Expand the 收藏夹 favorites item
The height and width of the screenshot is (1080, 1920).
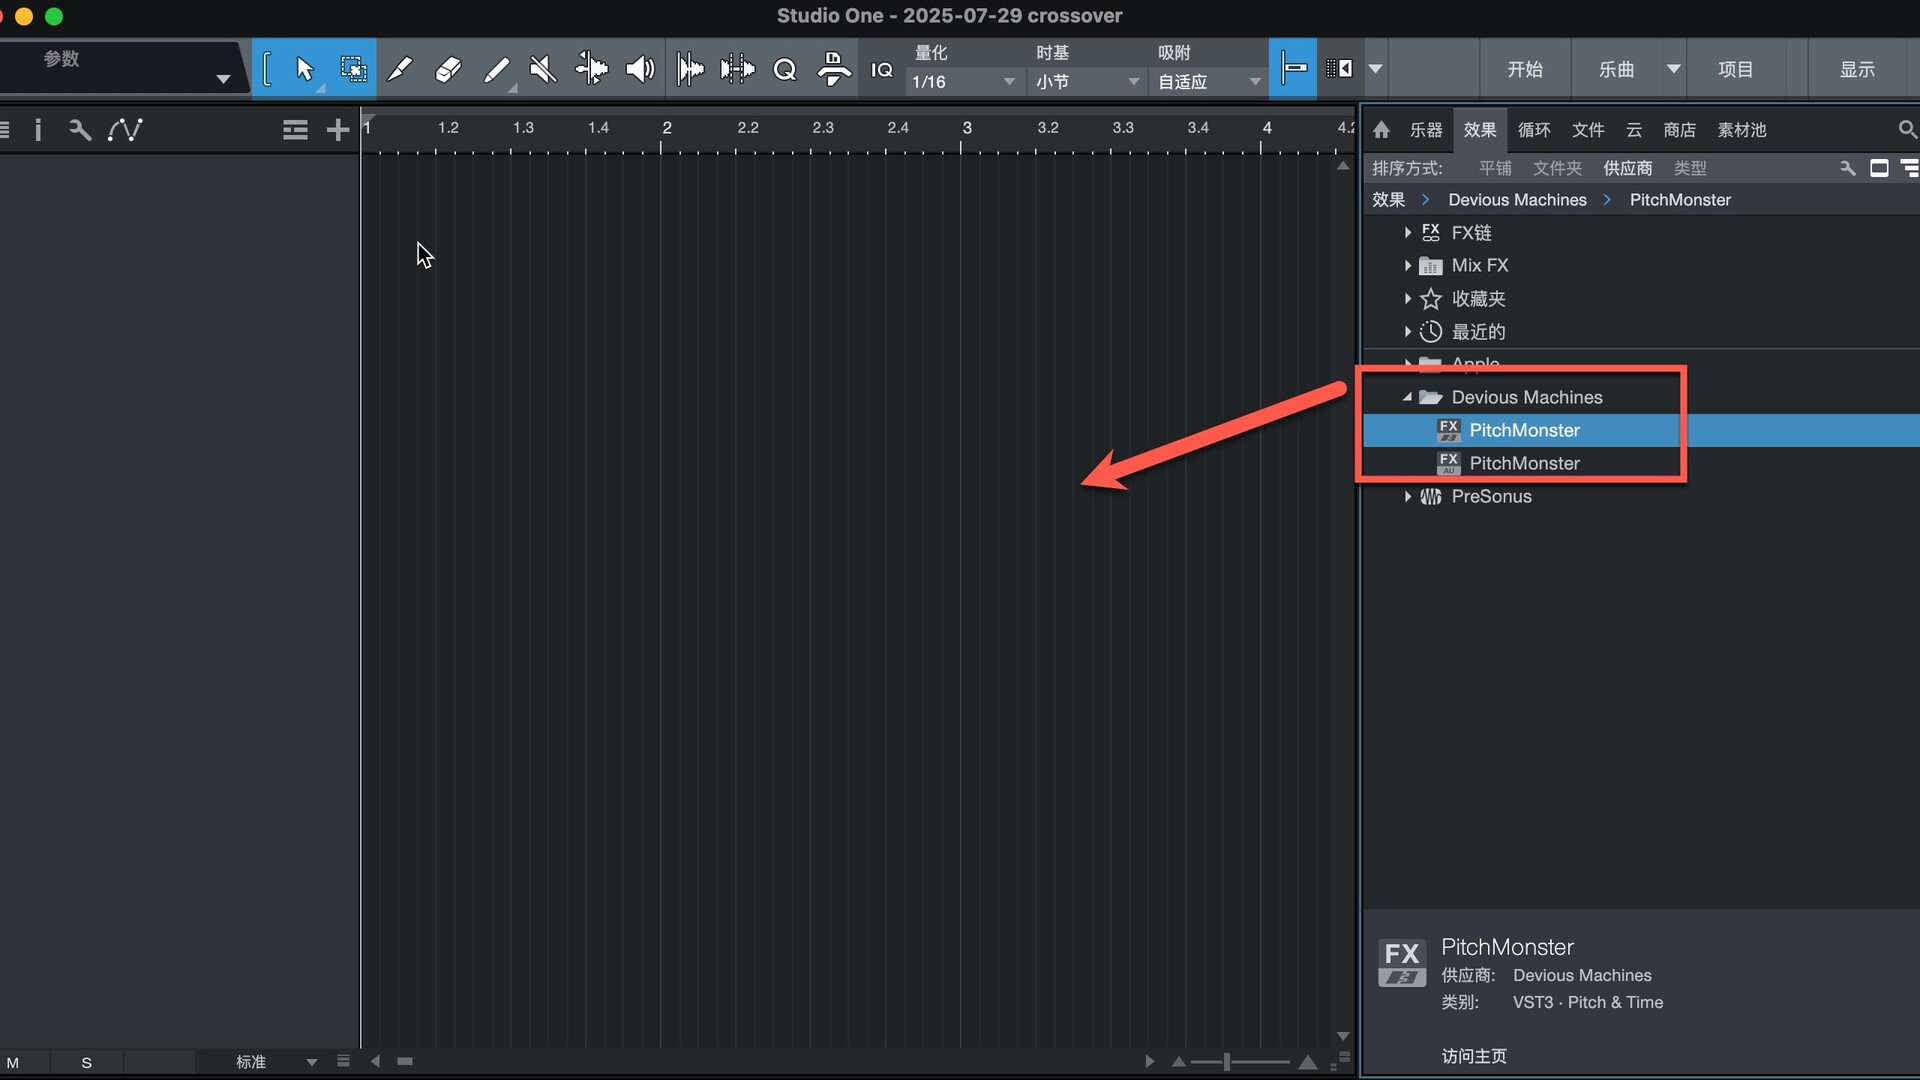1408,298
